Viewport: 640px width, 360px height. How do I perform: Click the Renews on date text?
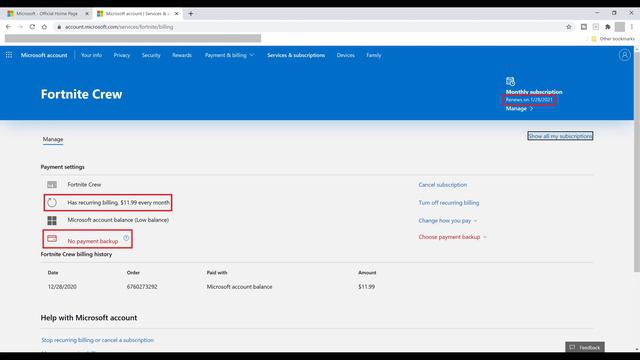[529, 100]
